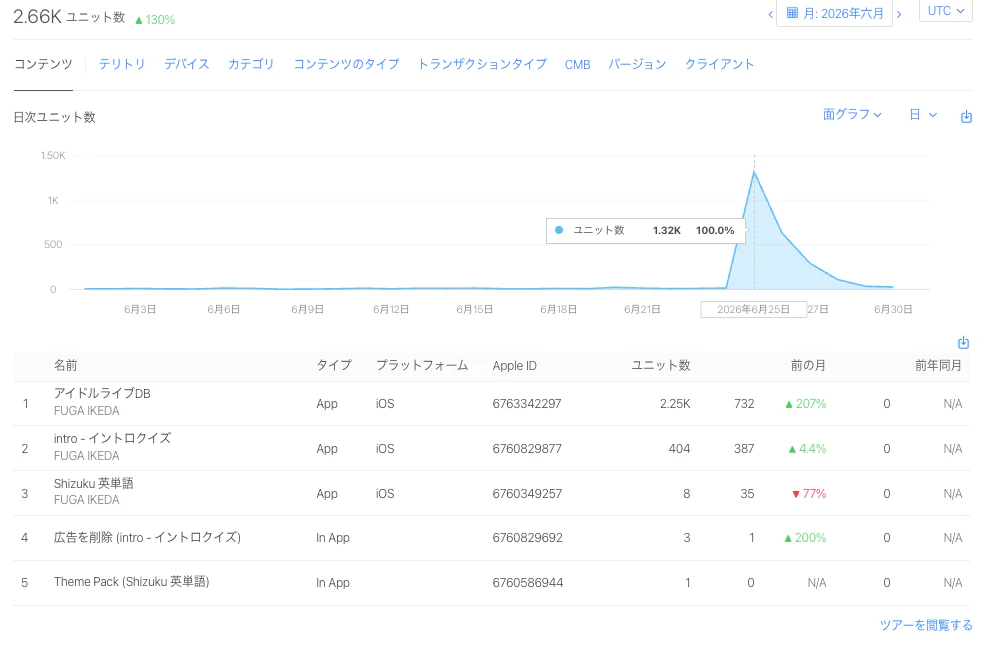Open intro - イントロクイズ app row
The width and height of the screenshot is (1008, 646).
pyautogui.click(x=491, y=448)
